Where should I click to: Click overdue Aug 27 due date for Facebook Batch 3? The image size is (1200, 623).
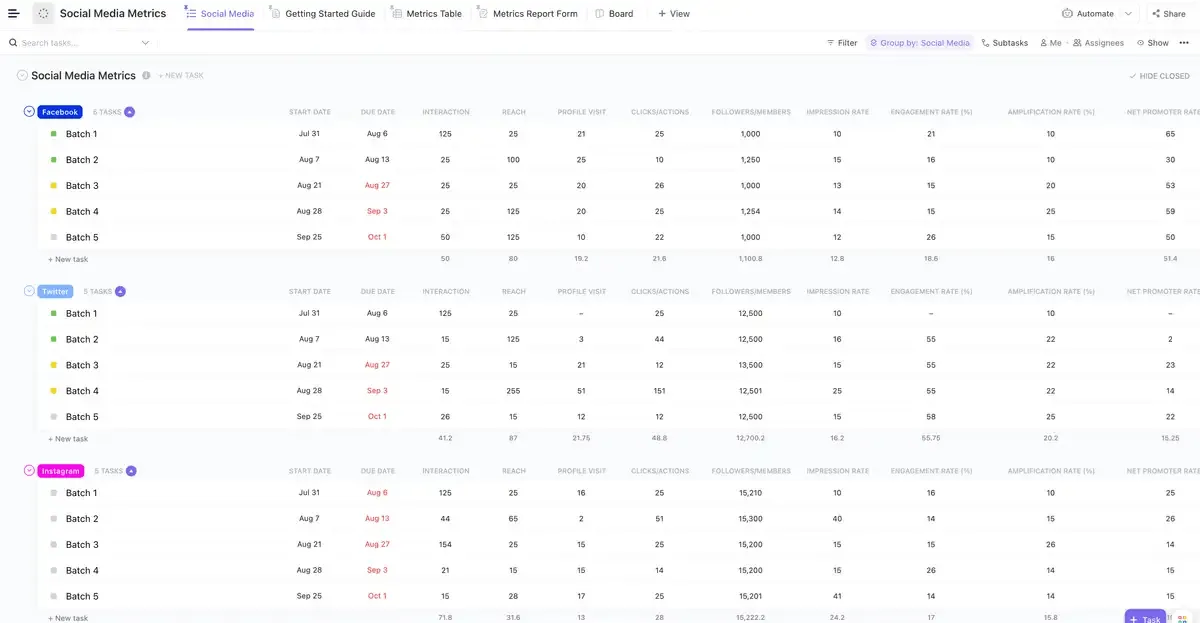pos(377,186)
